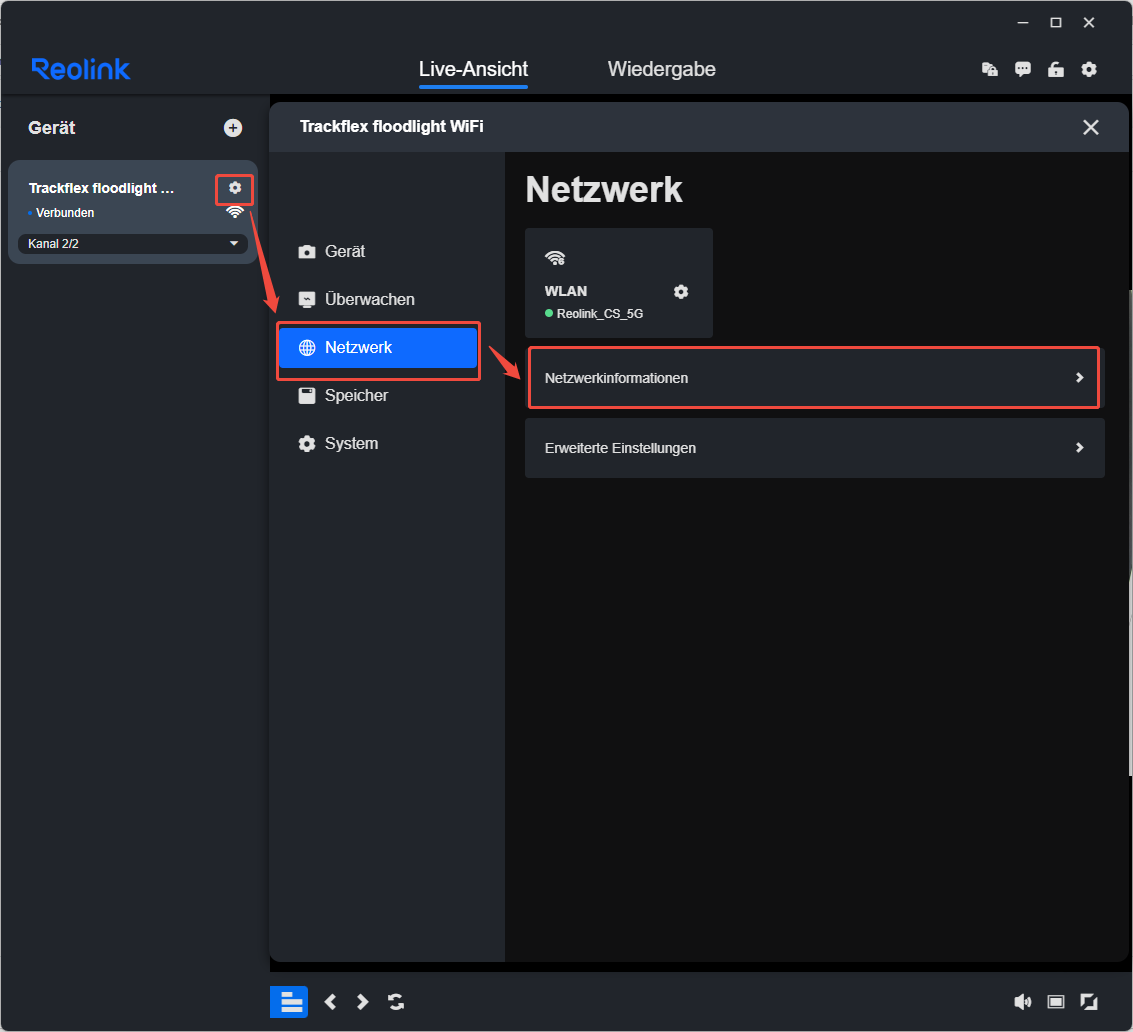This screenshot has height=1032, width=1133.
Task: Add a new device with plus icon
Action: pyautogui.click(x=233, y=128)
